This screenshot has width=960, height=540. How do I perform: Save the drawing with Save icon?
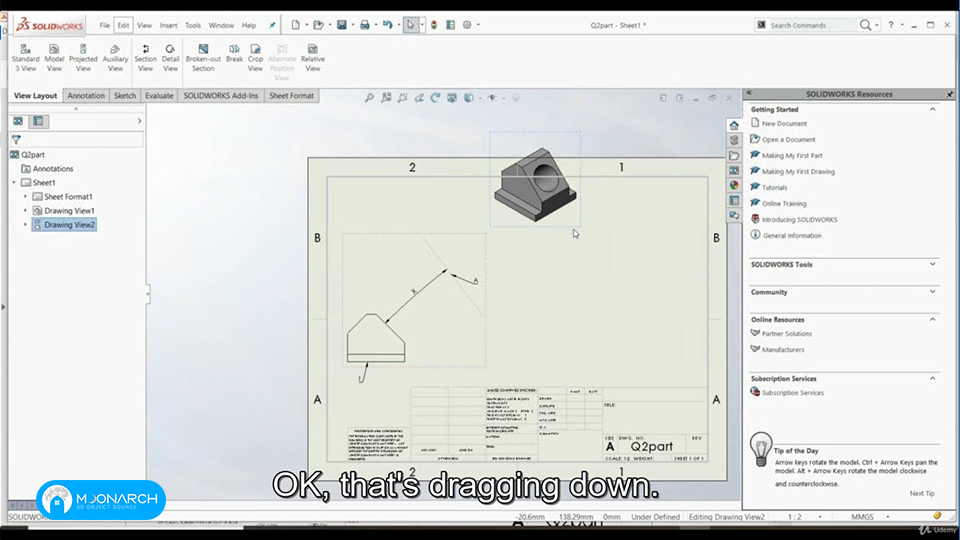342,25
